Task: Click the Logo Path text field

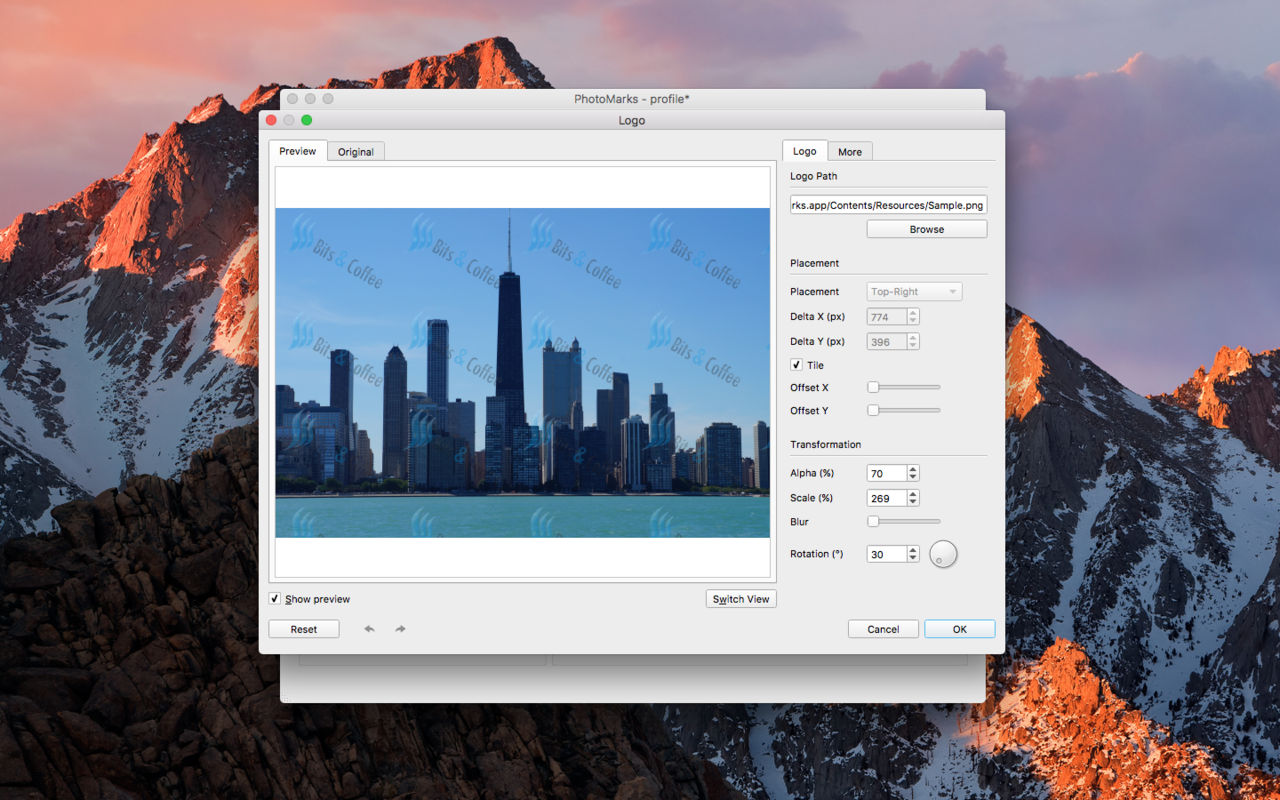Action: 888,205
